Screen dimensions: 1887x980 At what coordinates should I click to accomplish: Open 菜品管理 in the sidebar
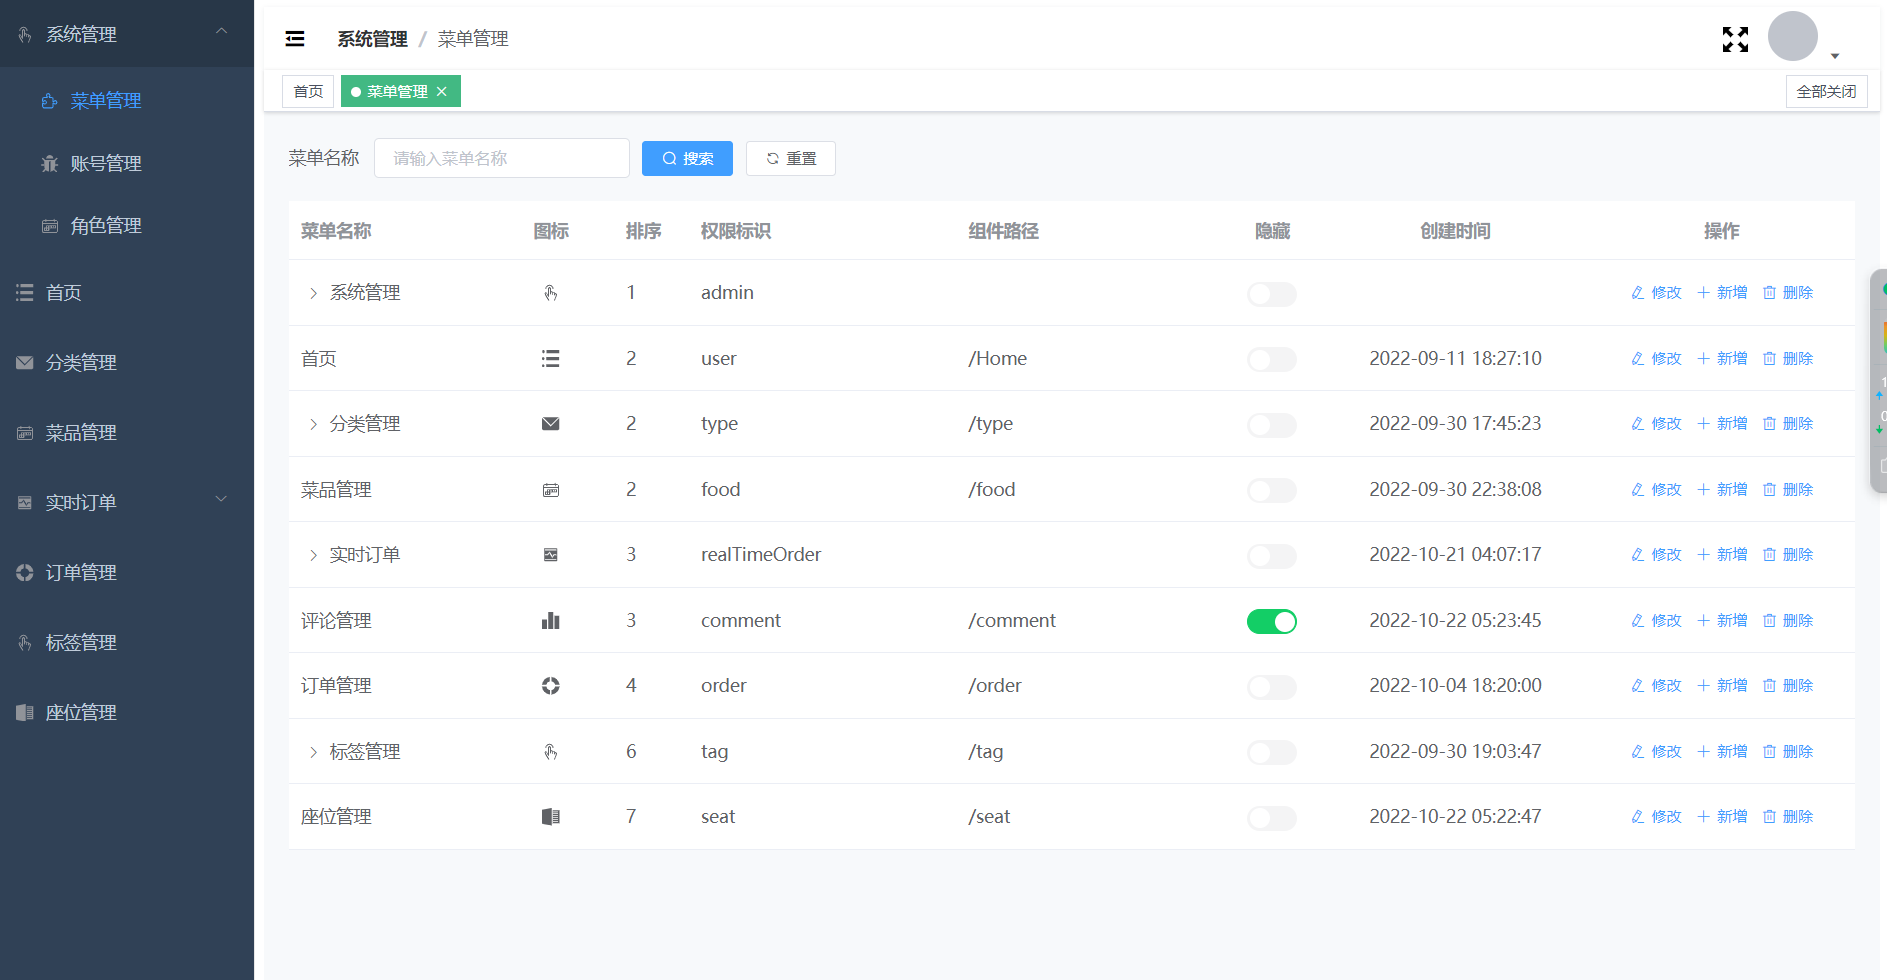tap(127, 432)
